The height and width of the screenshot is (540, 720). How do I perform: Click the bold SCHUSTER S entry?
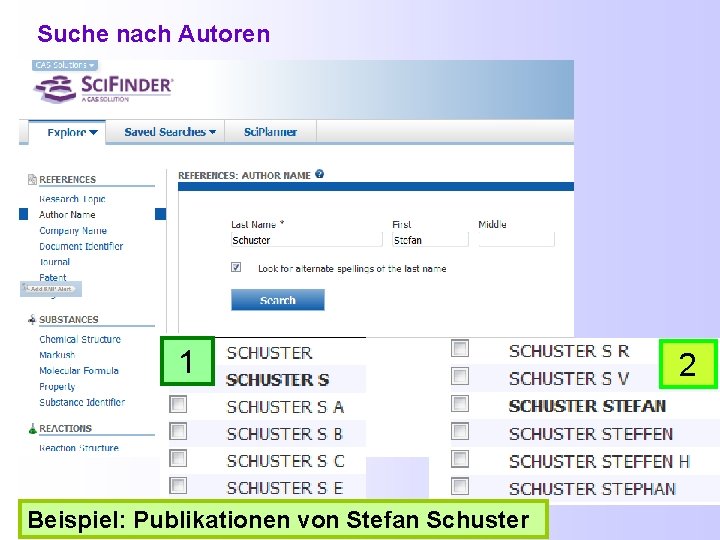coord(278,380)
